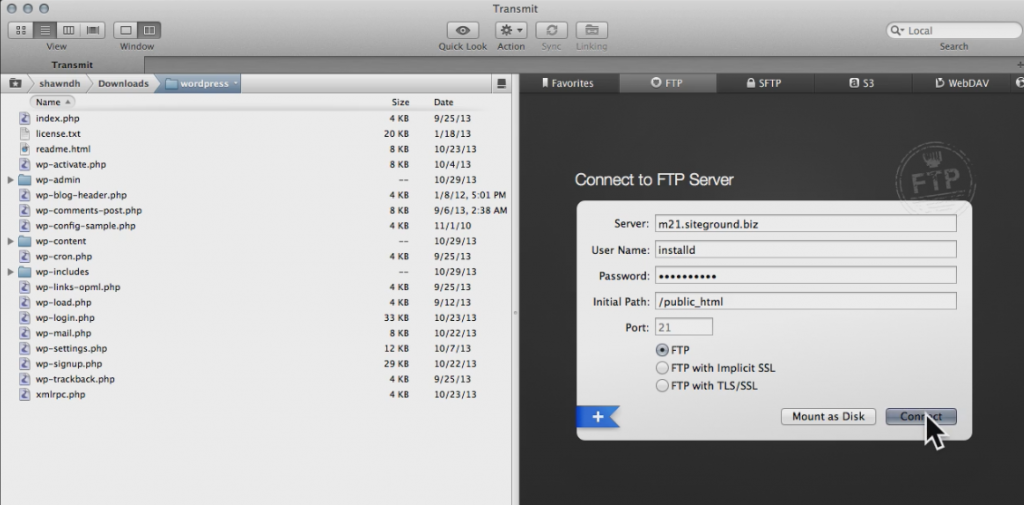Click the Connect button

921,416
